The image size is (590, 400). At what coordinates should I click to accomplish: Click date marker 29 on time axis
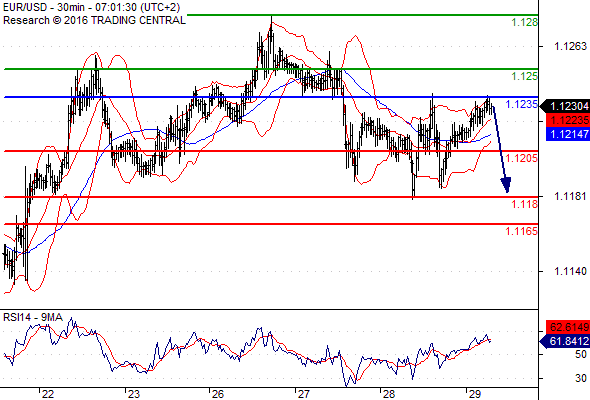click(474, 394)
